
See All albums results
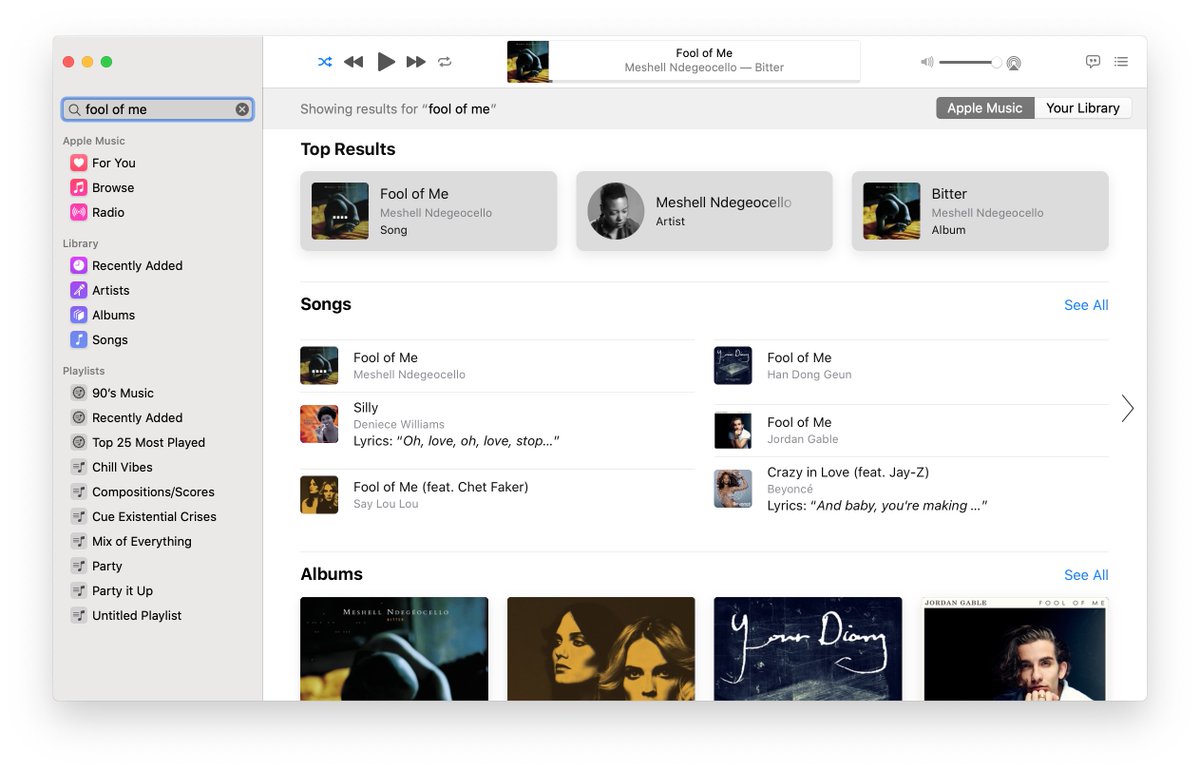pos(1086,575)
